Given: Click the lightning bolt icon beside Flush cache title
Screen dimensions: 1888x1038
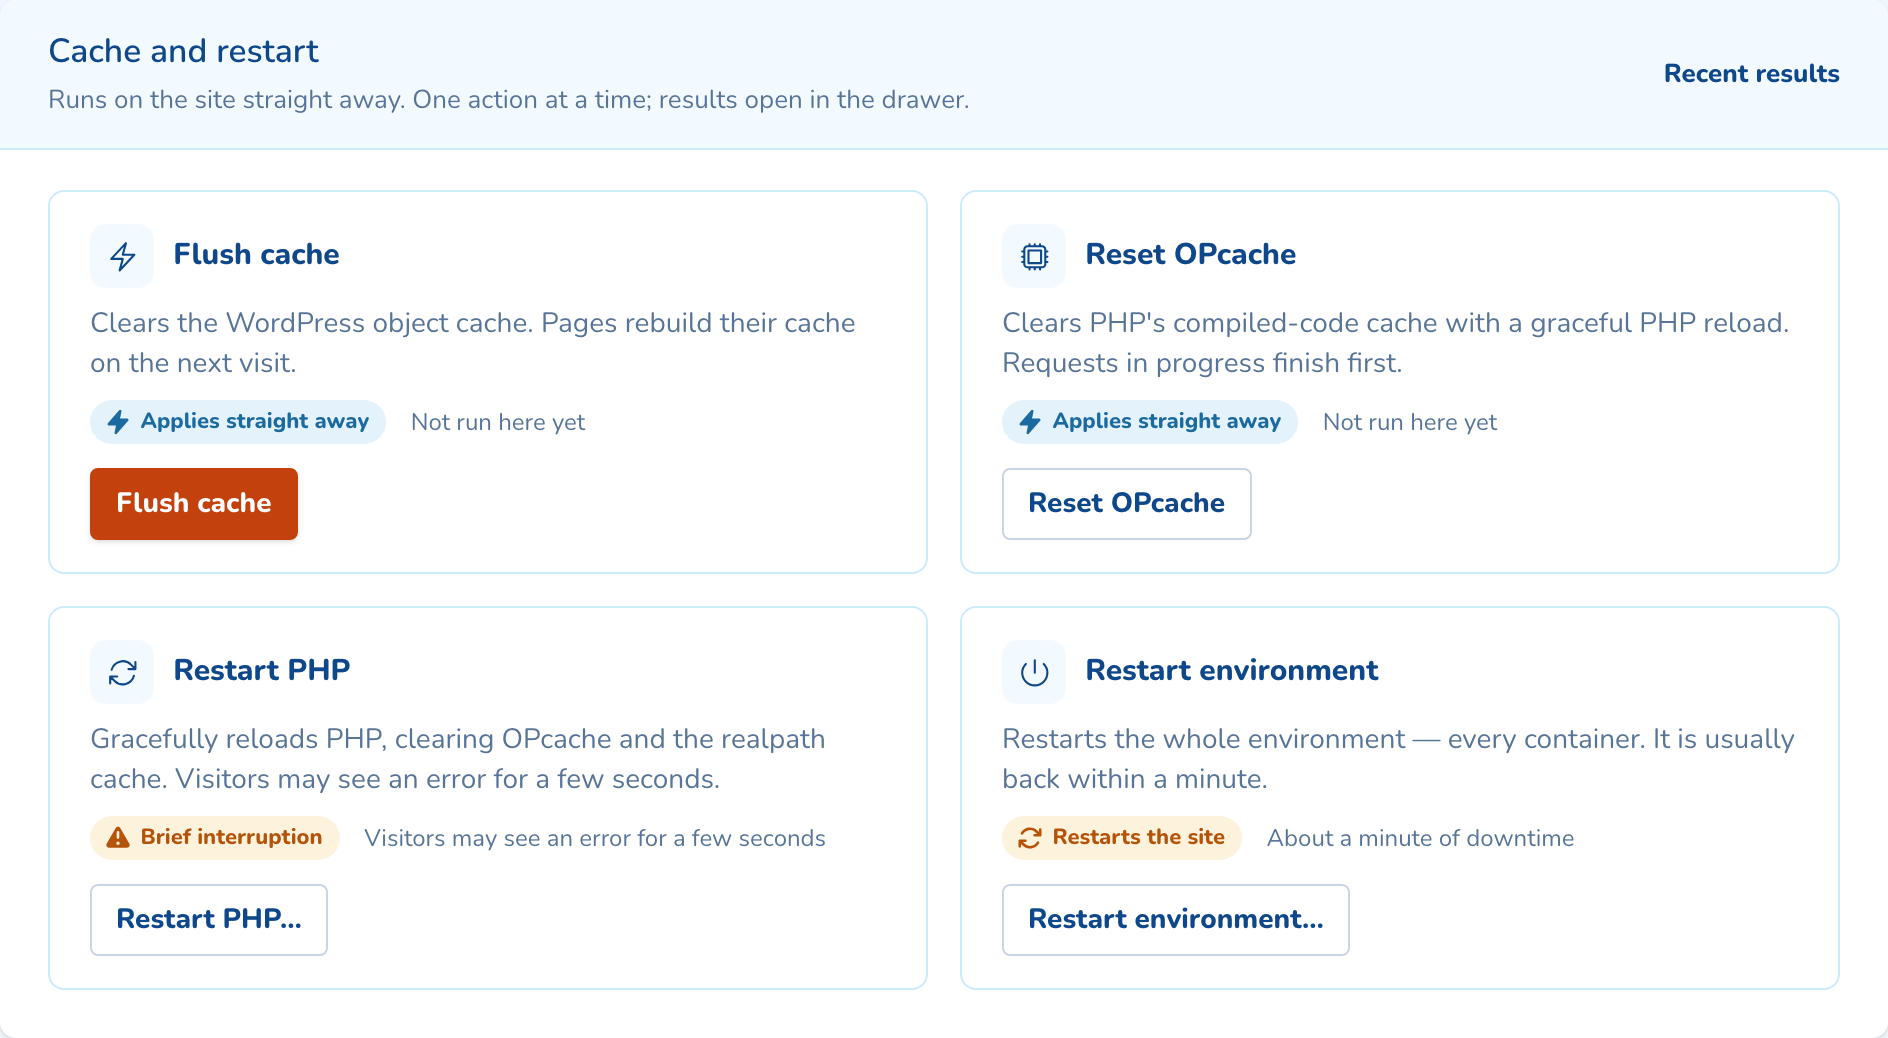Looking at the screenshot, I should pos(122,256).
